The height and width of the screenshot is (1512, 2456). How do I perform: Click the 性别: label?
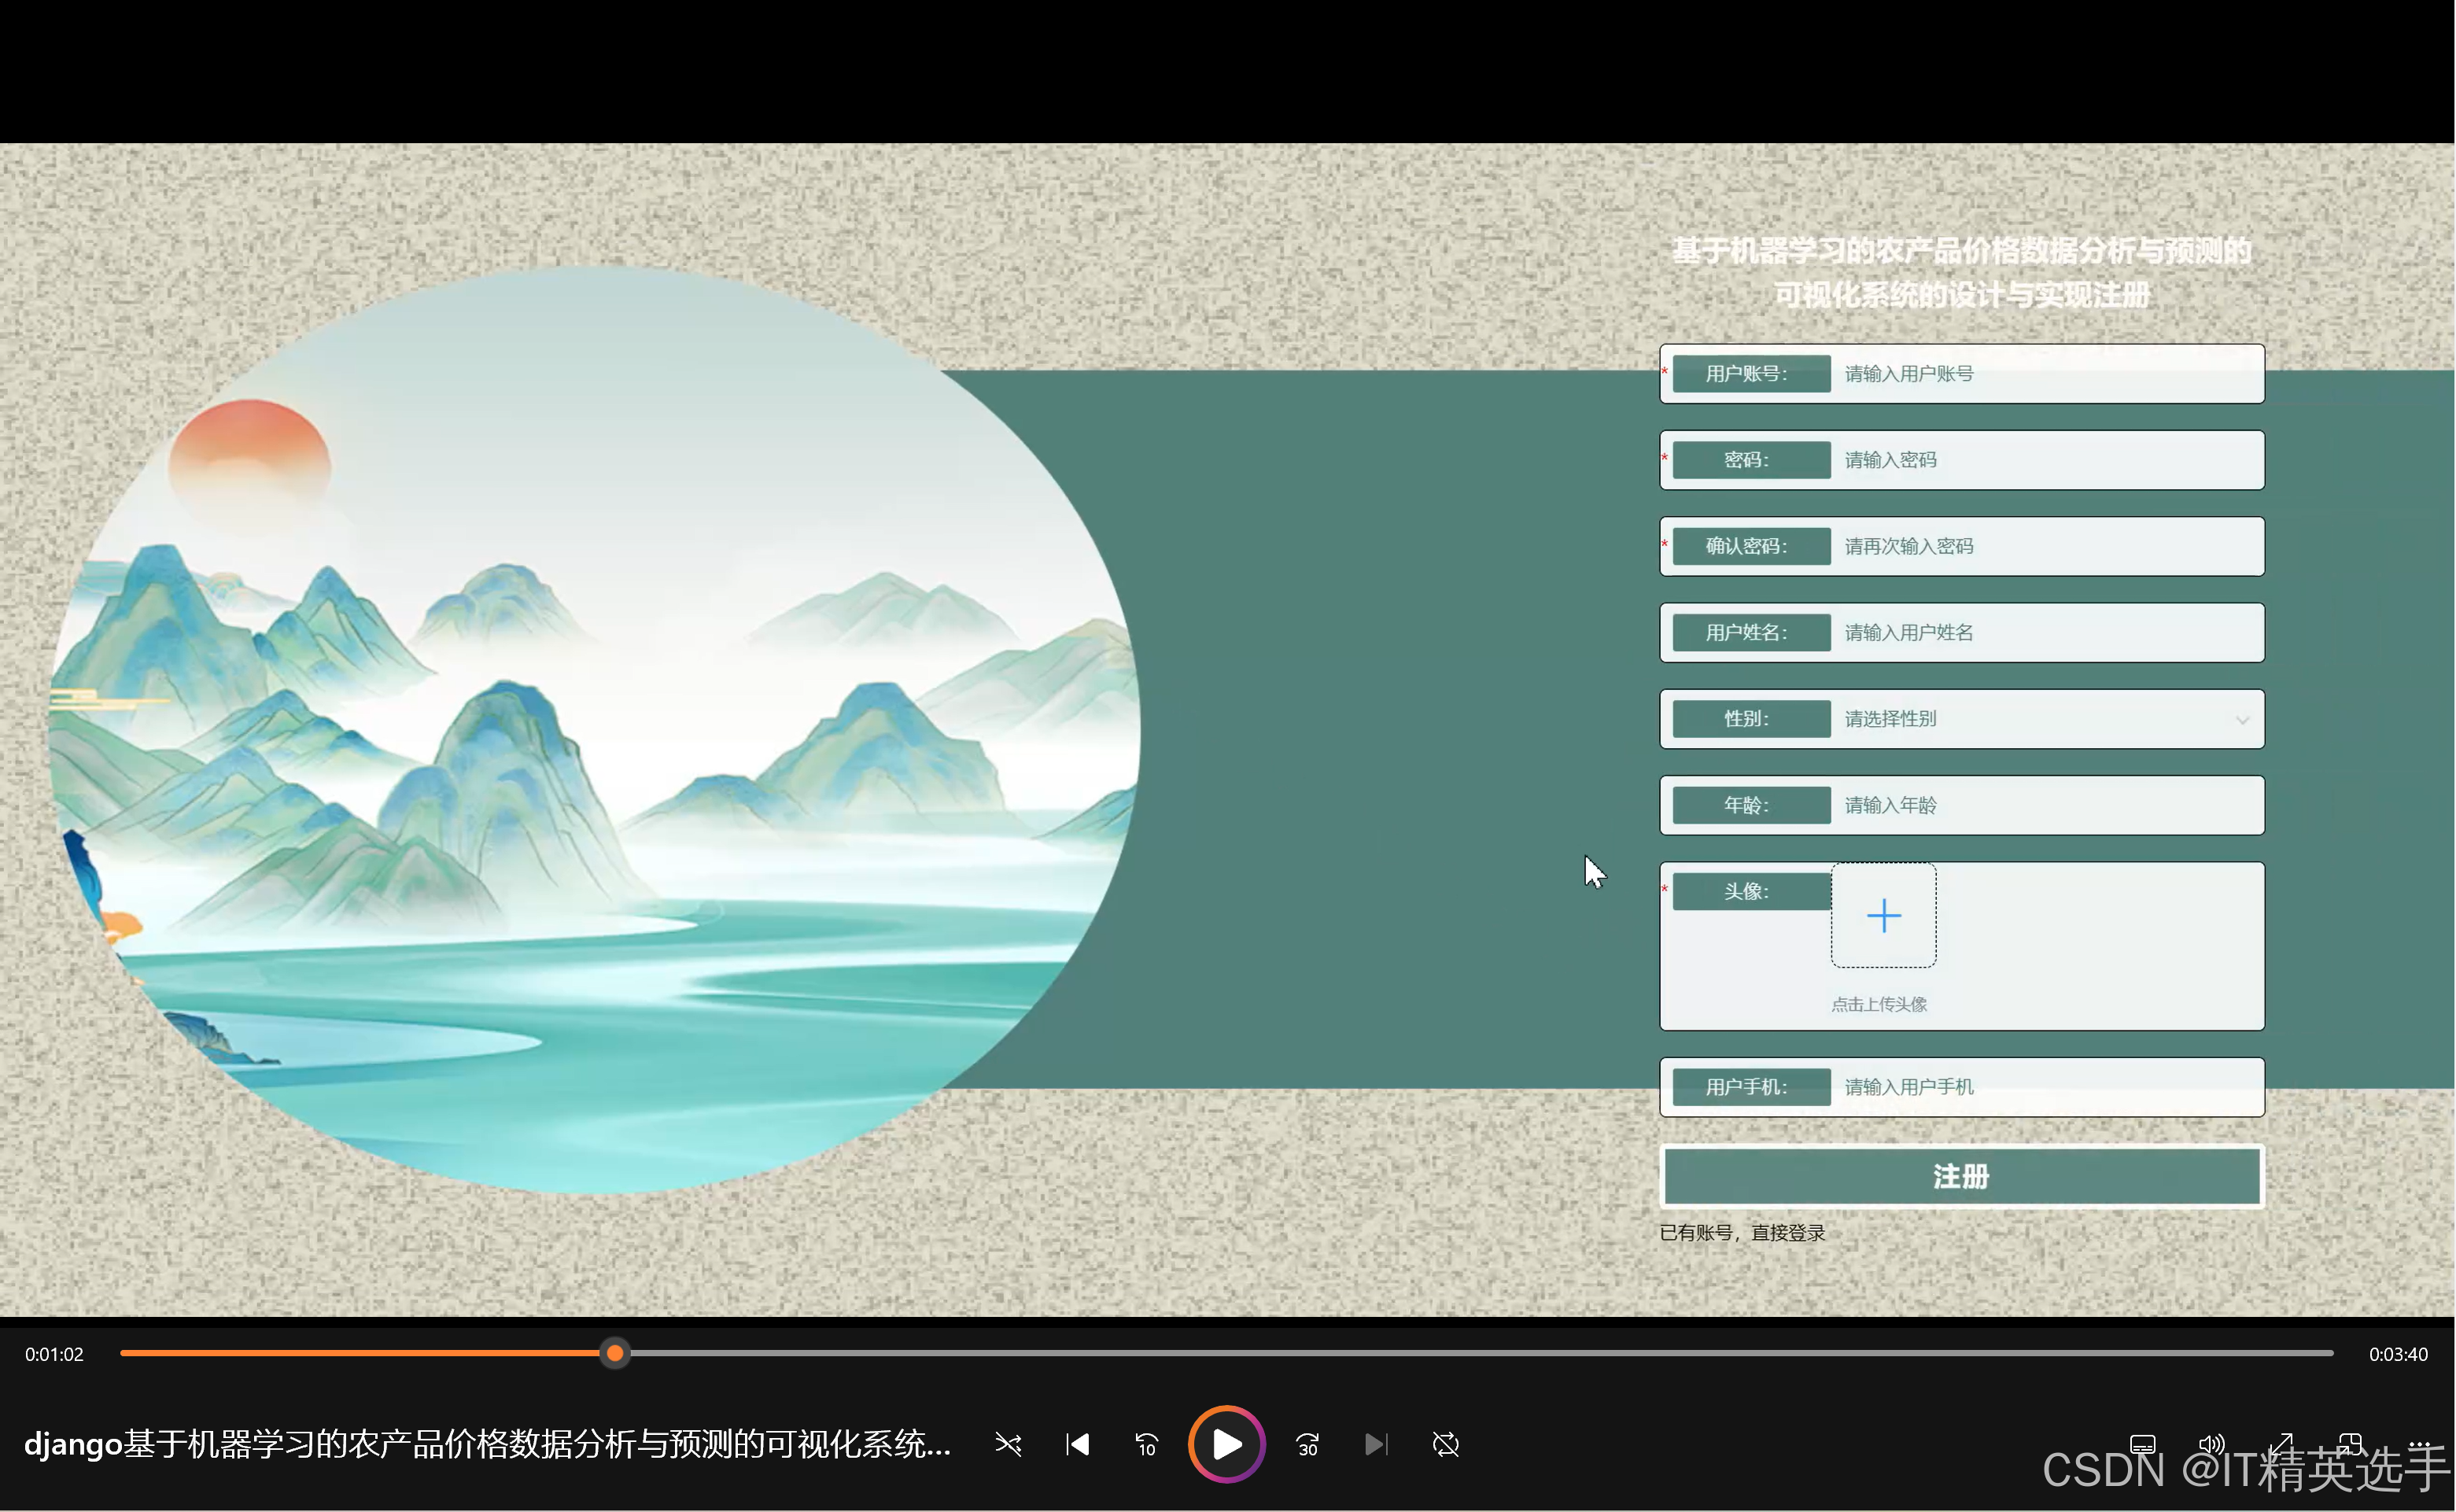pos(1751,718)
